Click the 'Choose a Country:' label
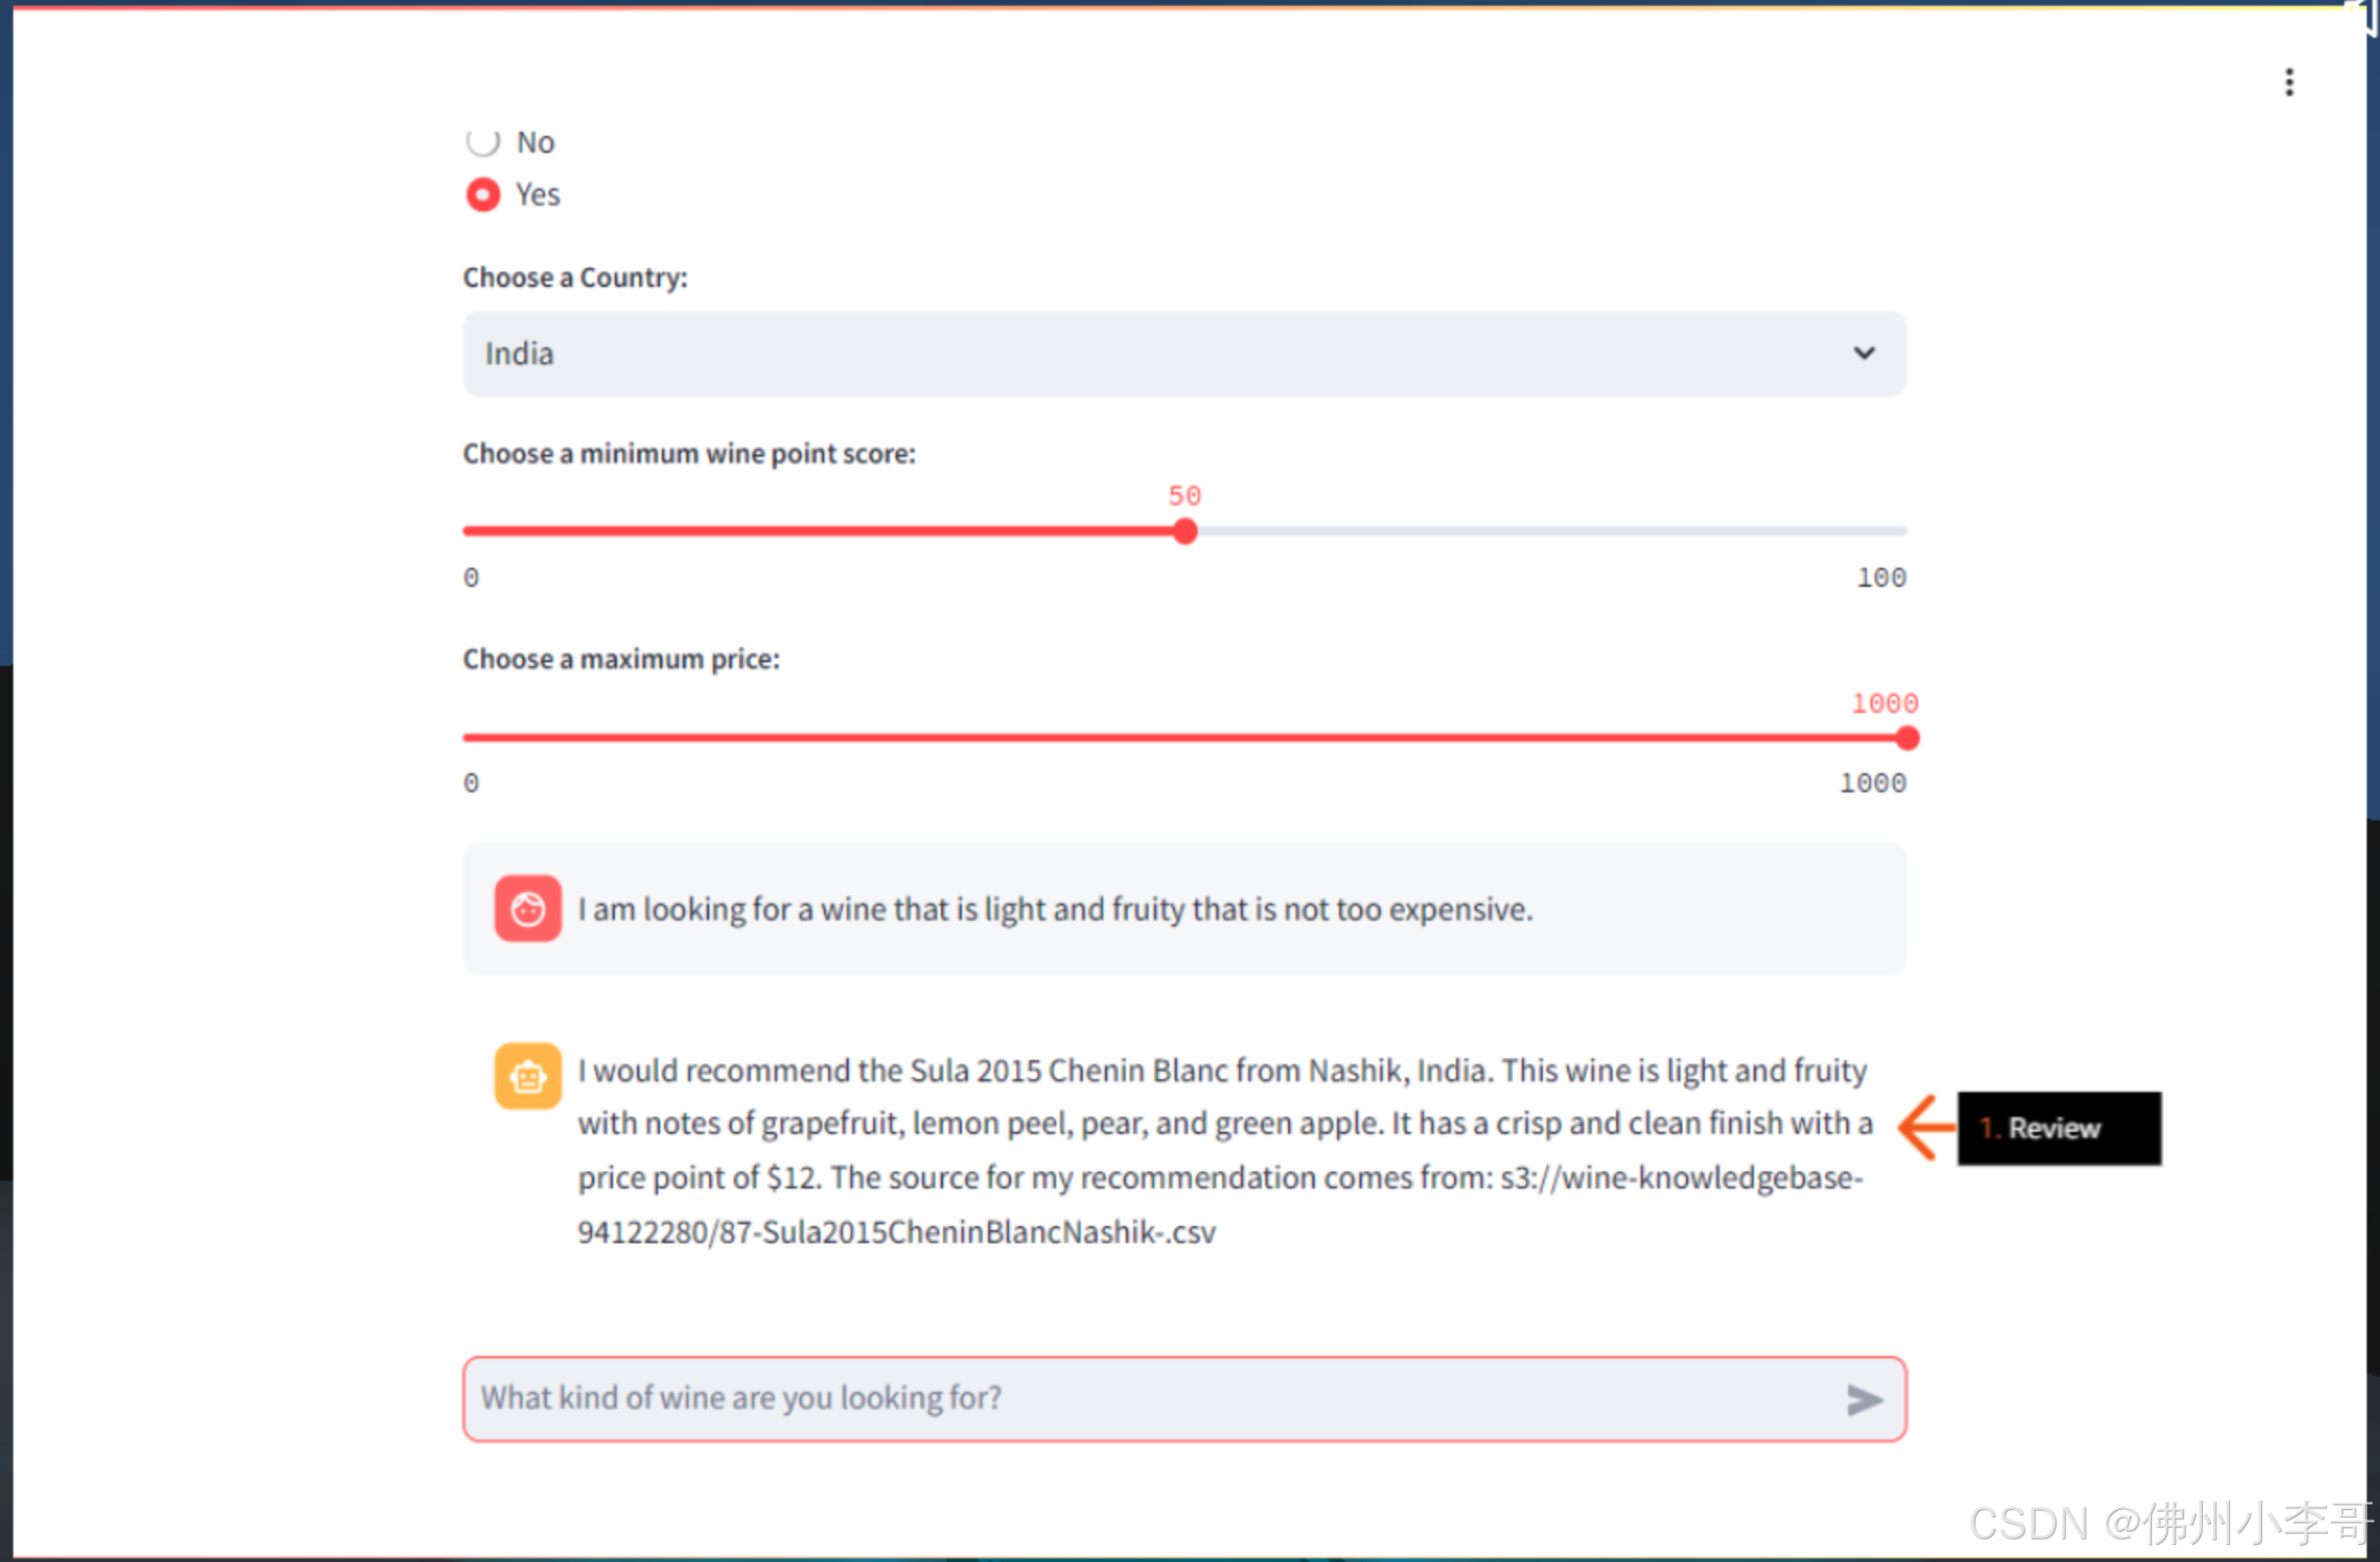Image resolution: width=2380 pixels, height=1562 pixels. pyautogui.click(x=575, y=277)
